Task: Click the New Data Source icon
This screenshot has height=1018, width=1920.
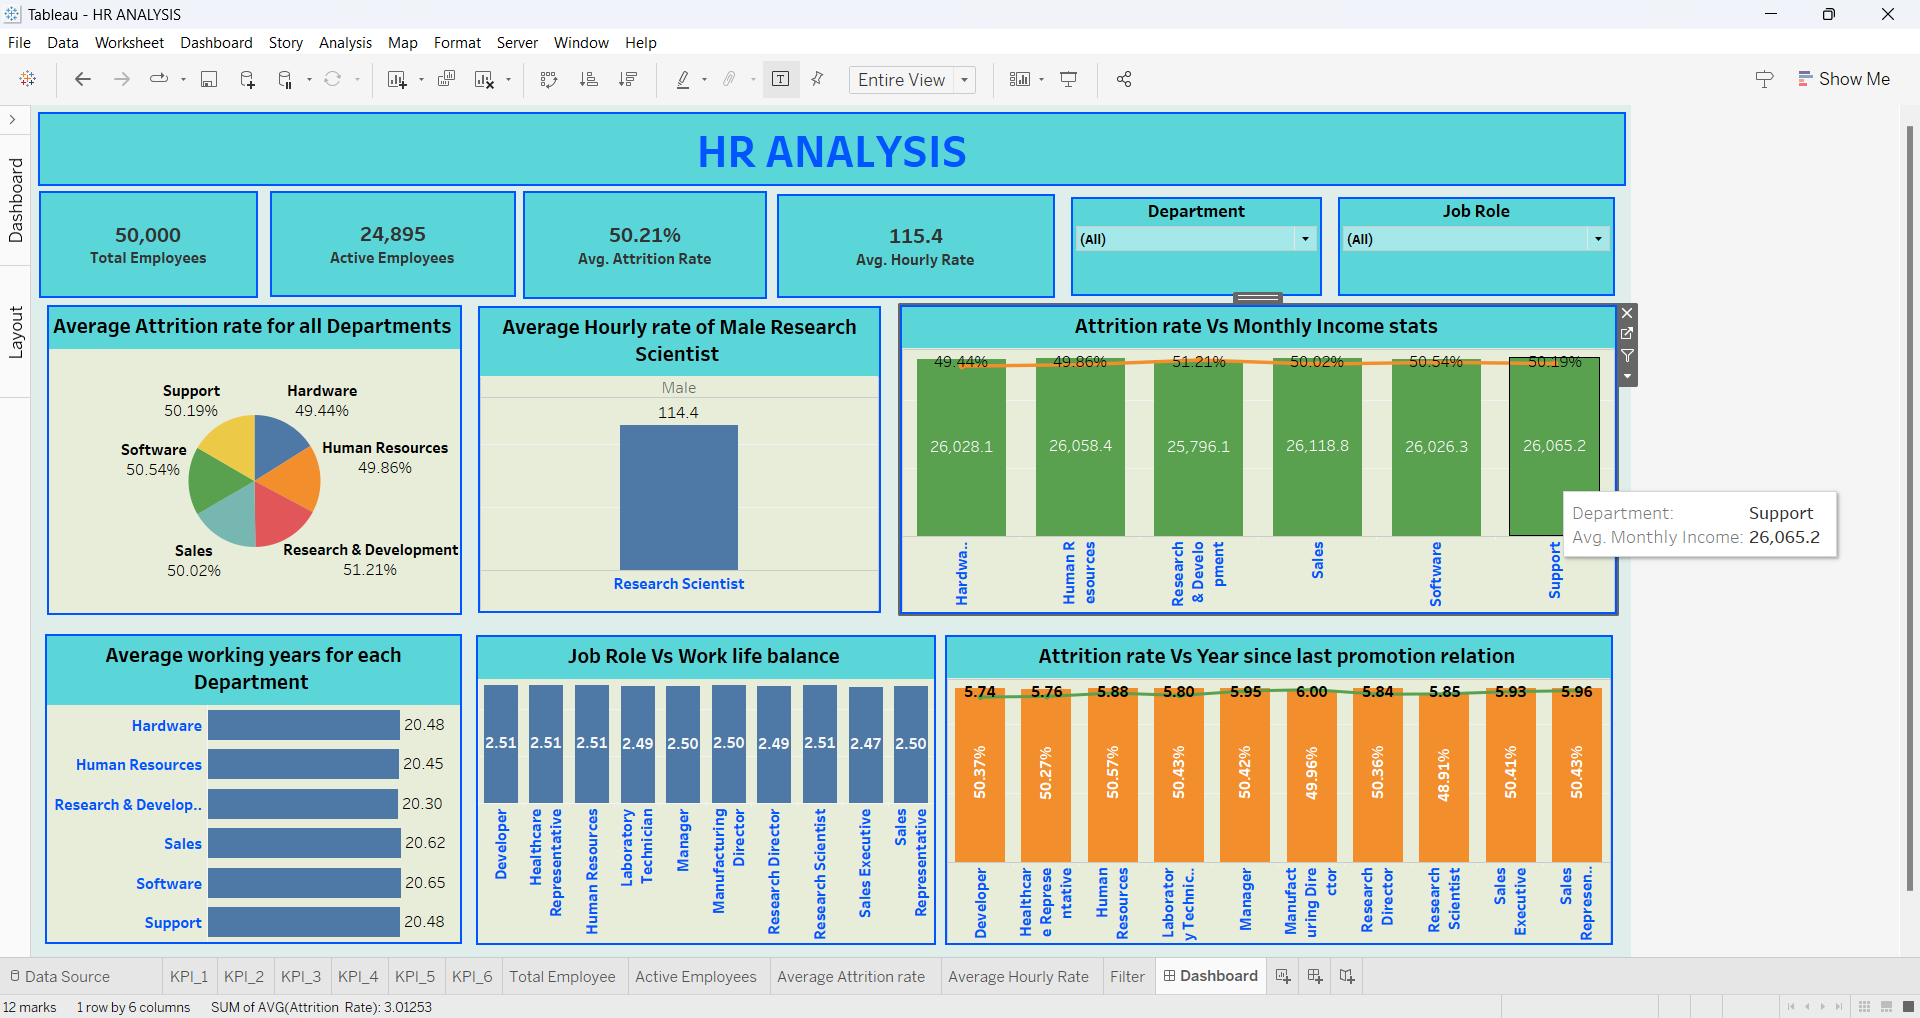Action: 247,80
